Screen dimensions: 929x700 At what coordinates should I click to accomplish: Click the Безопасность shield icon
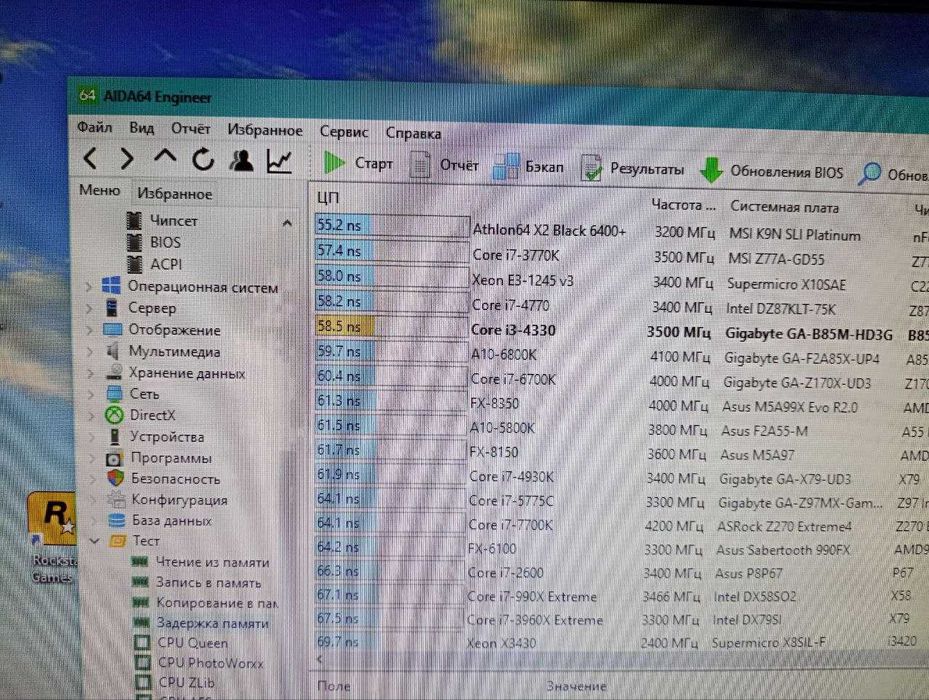(116, 478)
